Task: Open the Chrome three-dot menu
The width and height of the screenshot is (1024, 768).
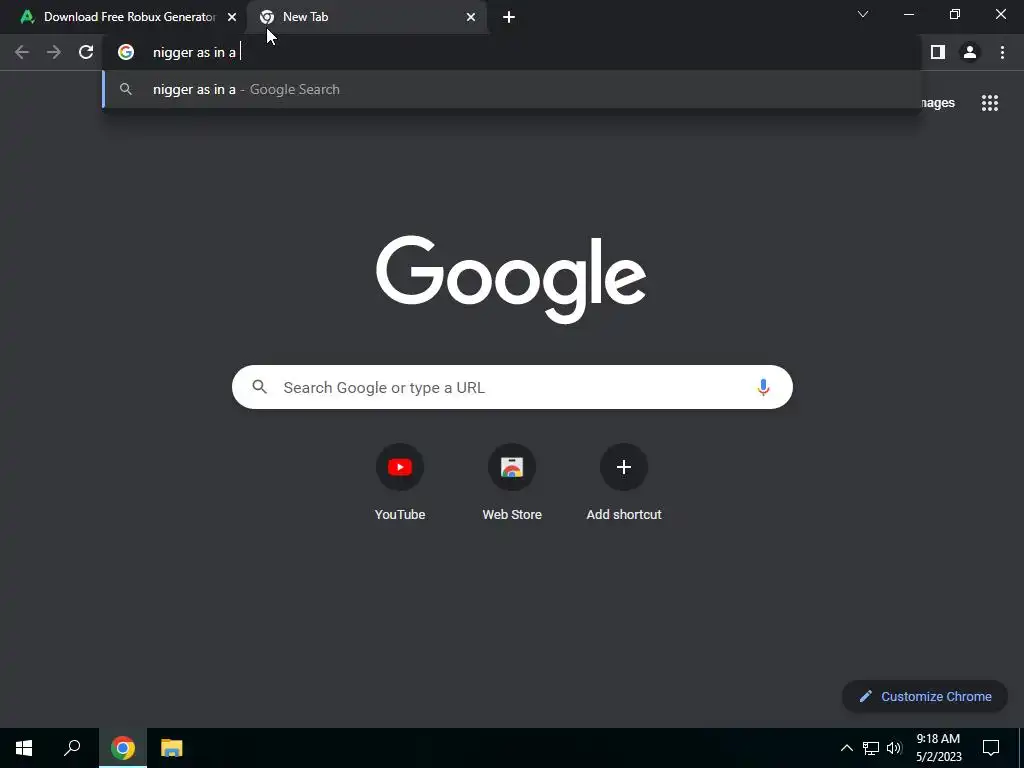Action: (x=1002, y=52)
